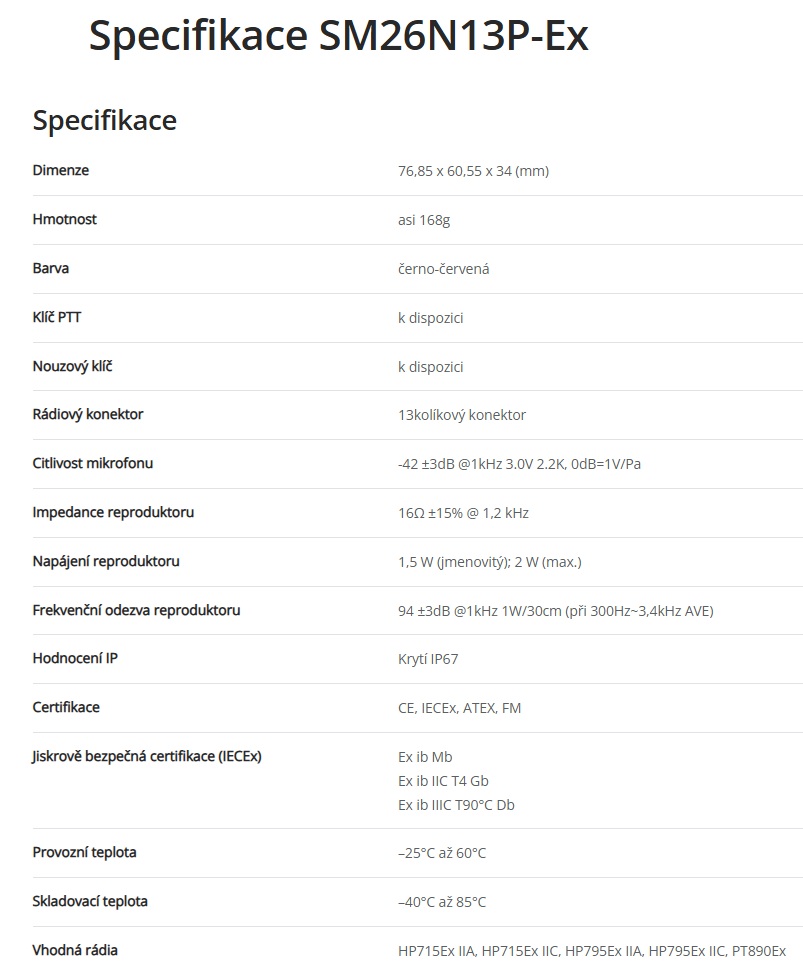This screenshot has height=965, width=803.
Task: Click the "13kolíkový konektor" value
Action: (461, 415)
